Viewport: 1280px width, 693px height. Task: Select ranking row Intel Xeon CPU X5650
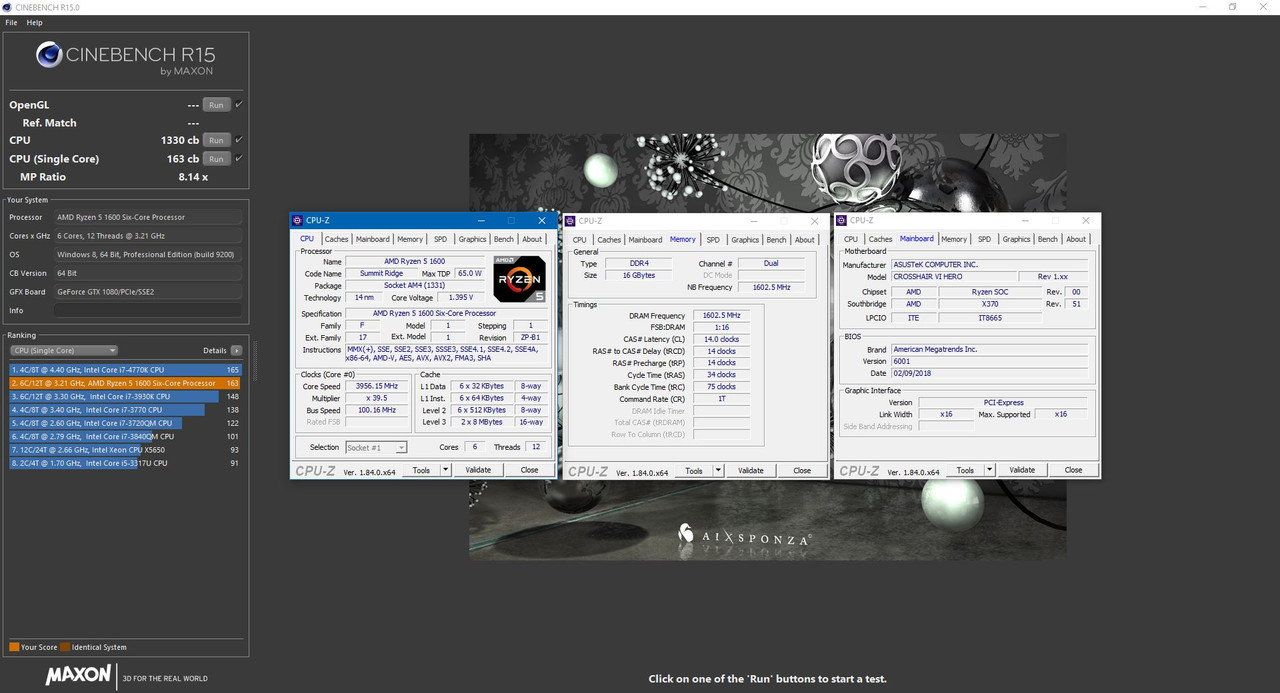pyautogui.click(x=125, y=450)
